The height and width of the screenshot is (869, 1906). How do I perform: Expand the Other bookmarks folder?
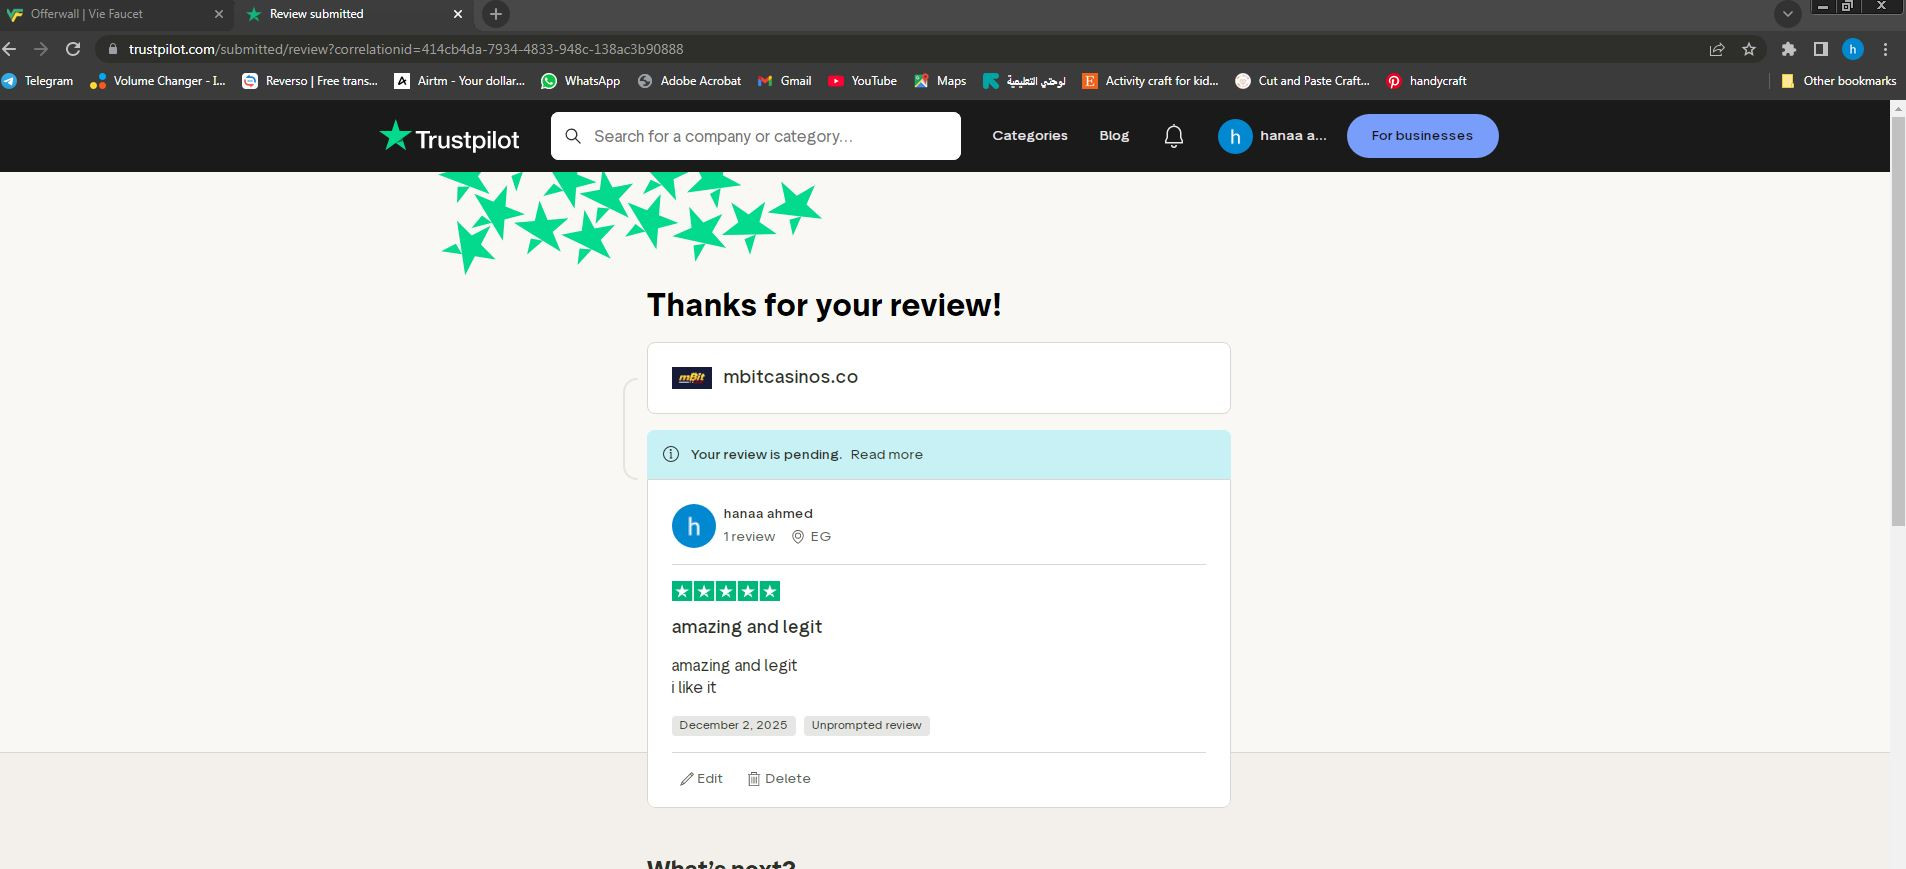pos(1839,81)
